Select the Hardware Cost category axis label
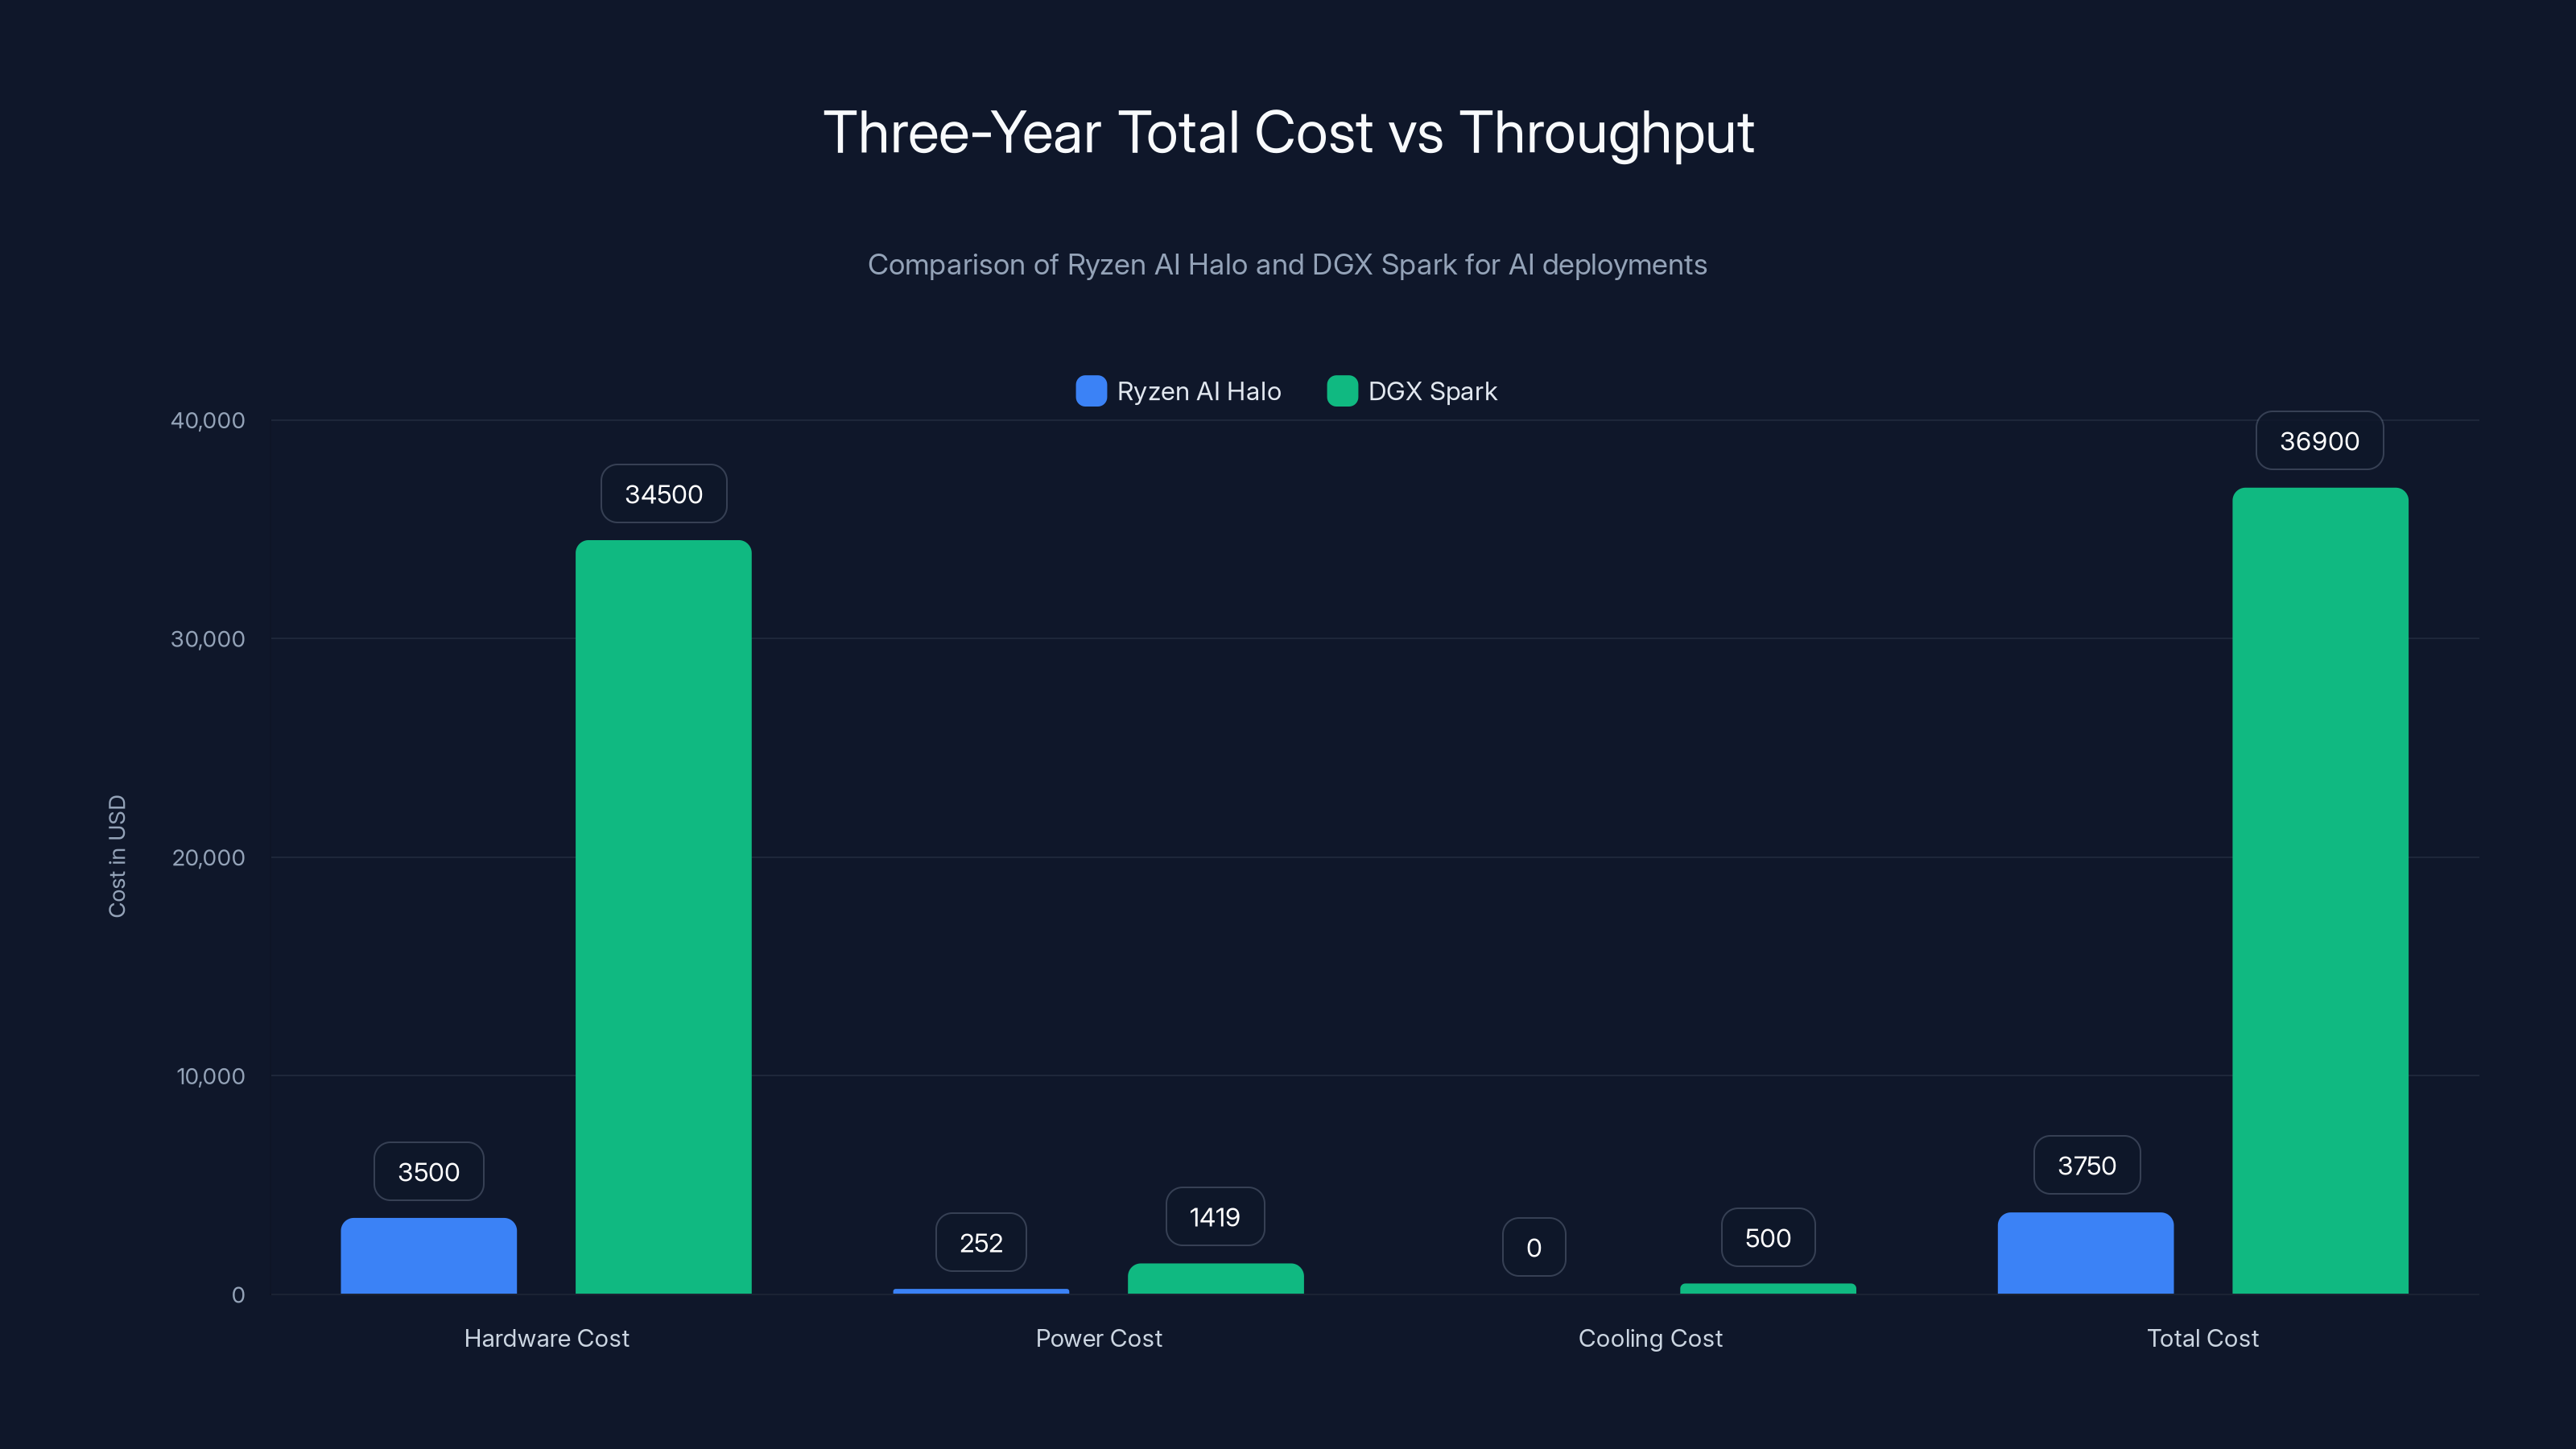 pyautogui.click(x=546, y=1338)
